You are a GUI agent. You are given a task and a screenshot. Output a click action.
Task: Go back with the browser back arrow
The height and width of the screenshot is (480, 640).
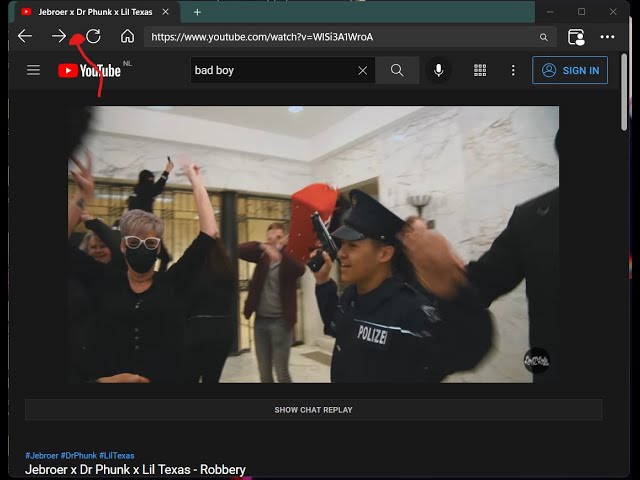point(25,36)
